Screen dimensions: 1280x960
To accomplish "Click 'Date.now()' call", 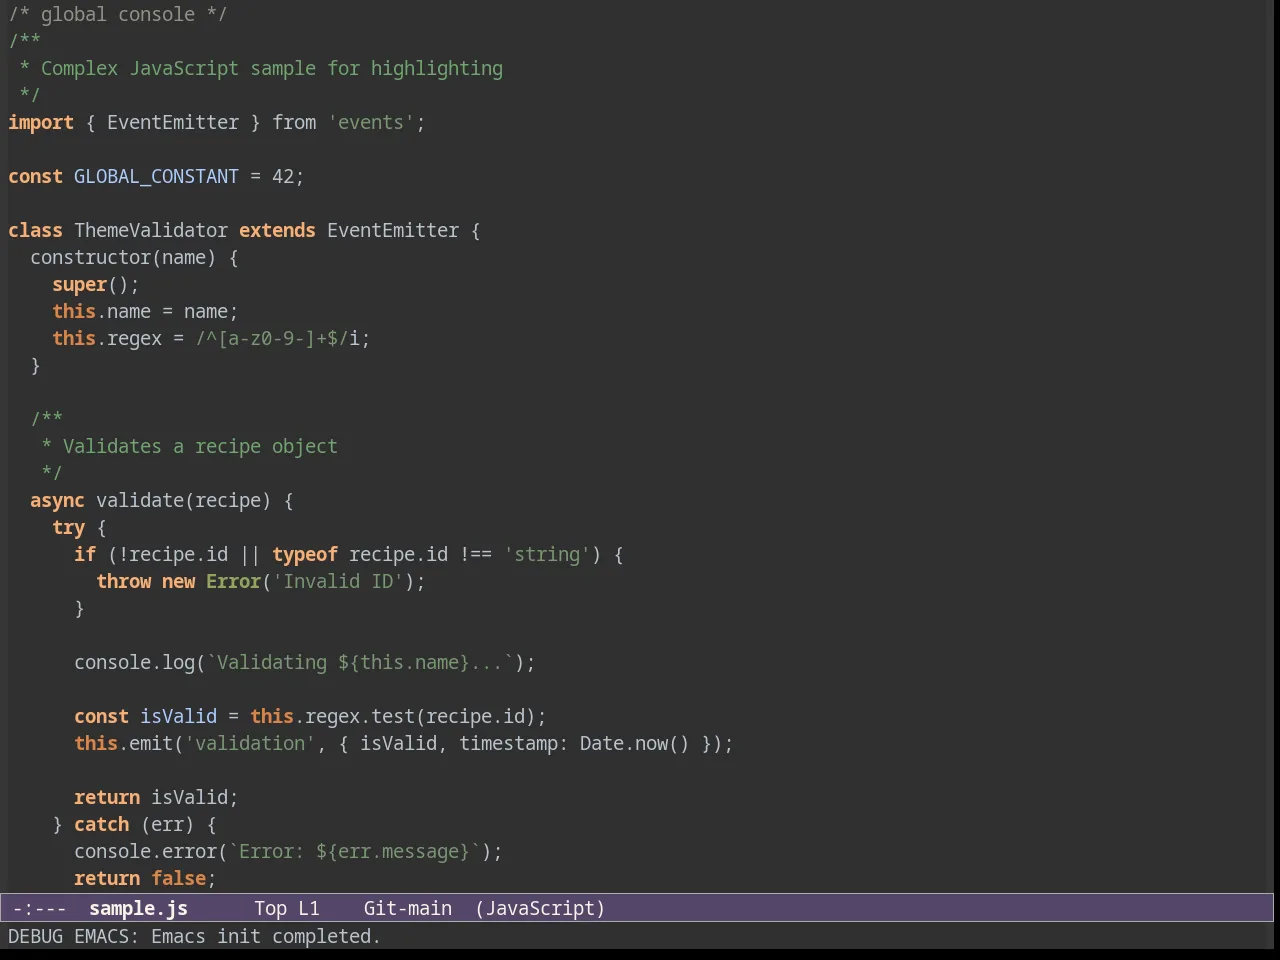I will (x=635, y=743).
